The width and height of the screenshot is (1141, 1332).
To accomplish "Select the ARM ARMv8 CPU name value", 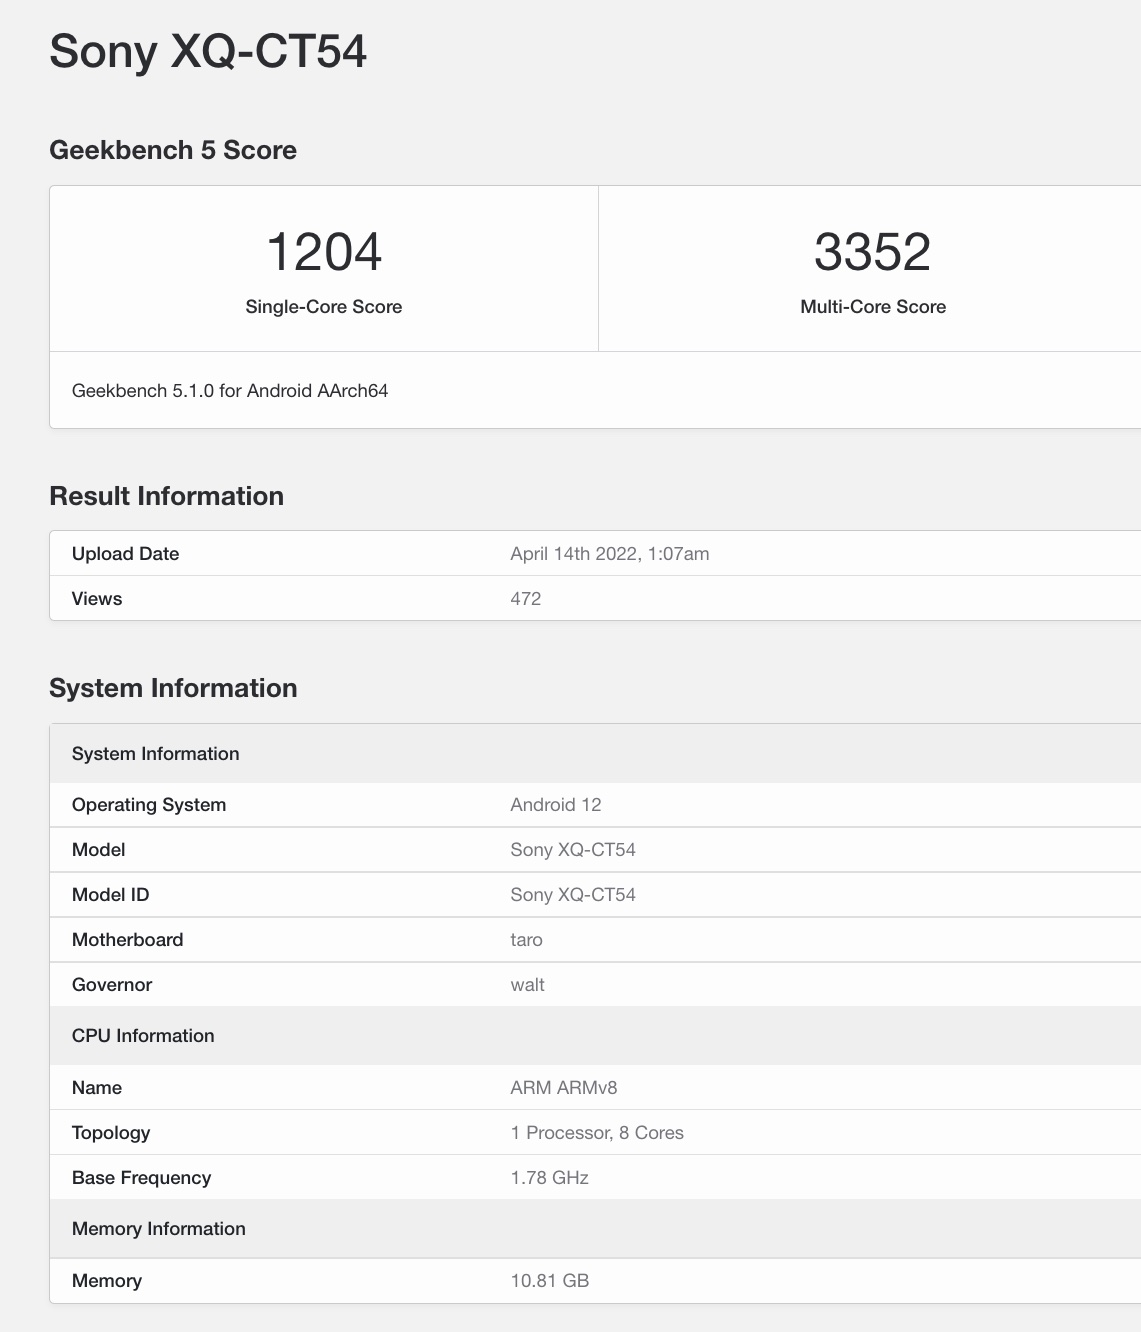I will coord(564,1088).
